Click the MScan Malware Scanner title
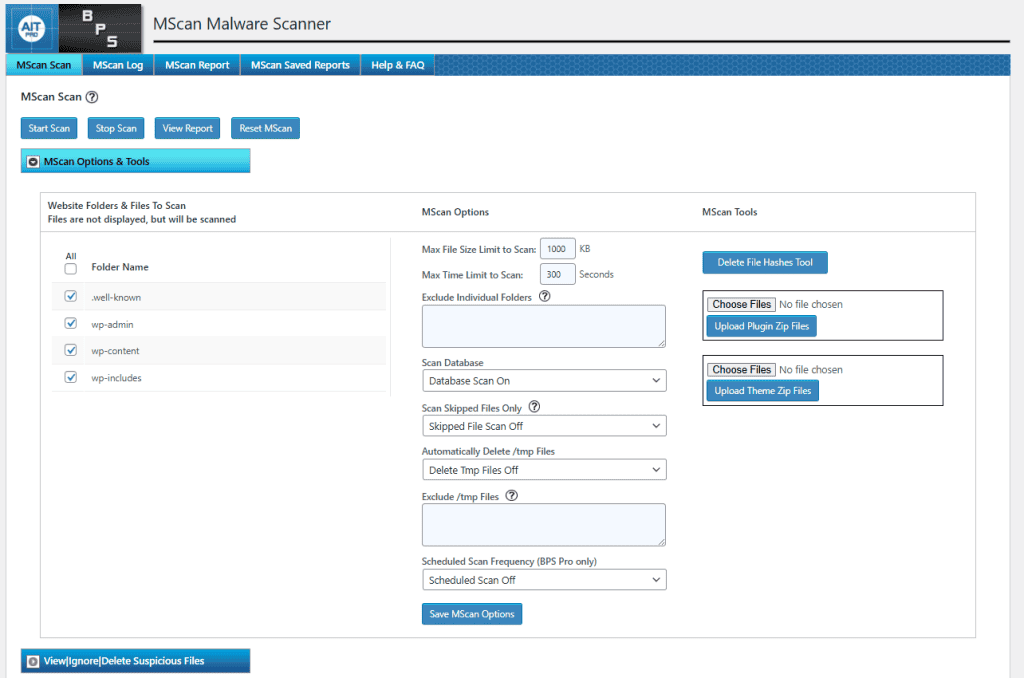 click(242, 24)
